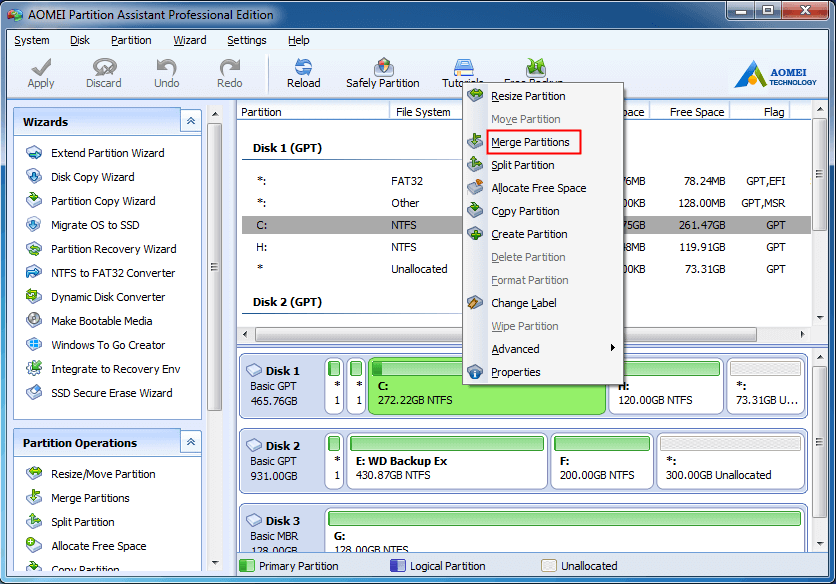Open the Disk menu
Image resolution: width=836 pixels, height=584 pixels.
click(x=80, y=40)
